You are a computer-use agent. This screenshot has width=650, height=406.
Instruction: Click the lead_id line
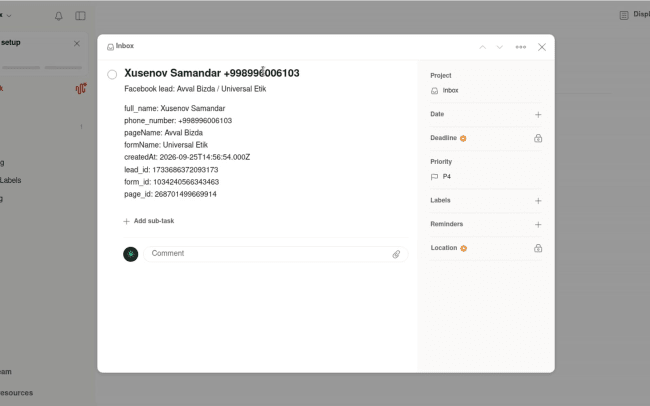[171, 170]
